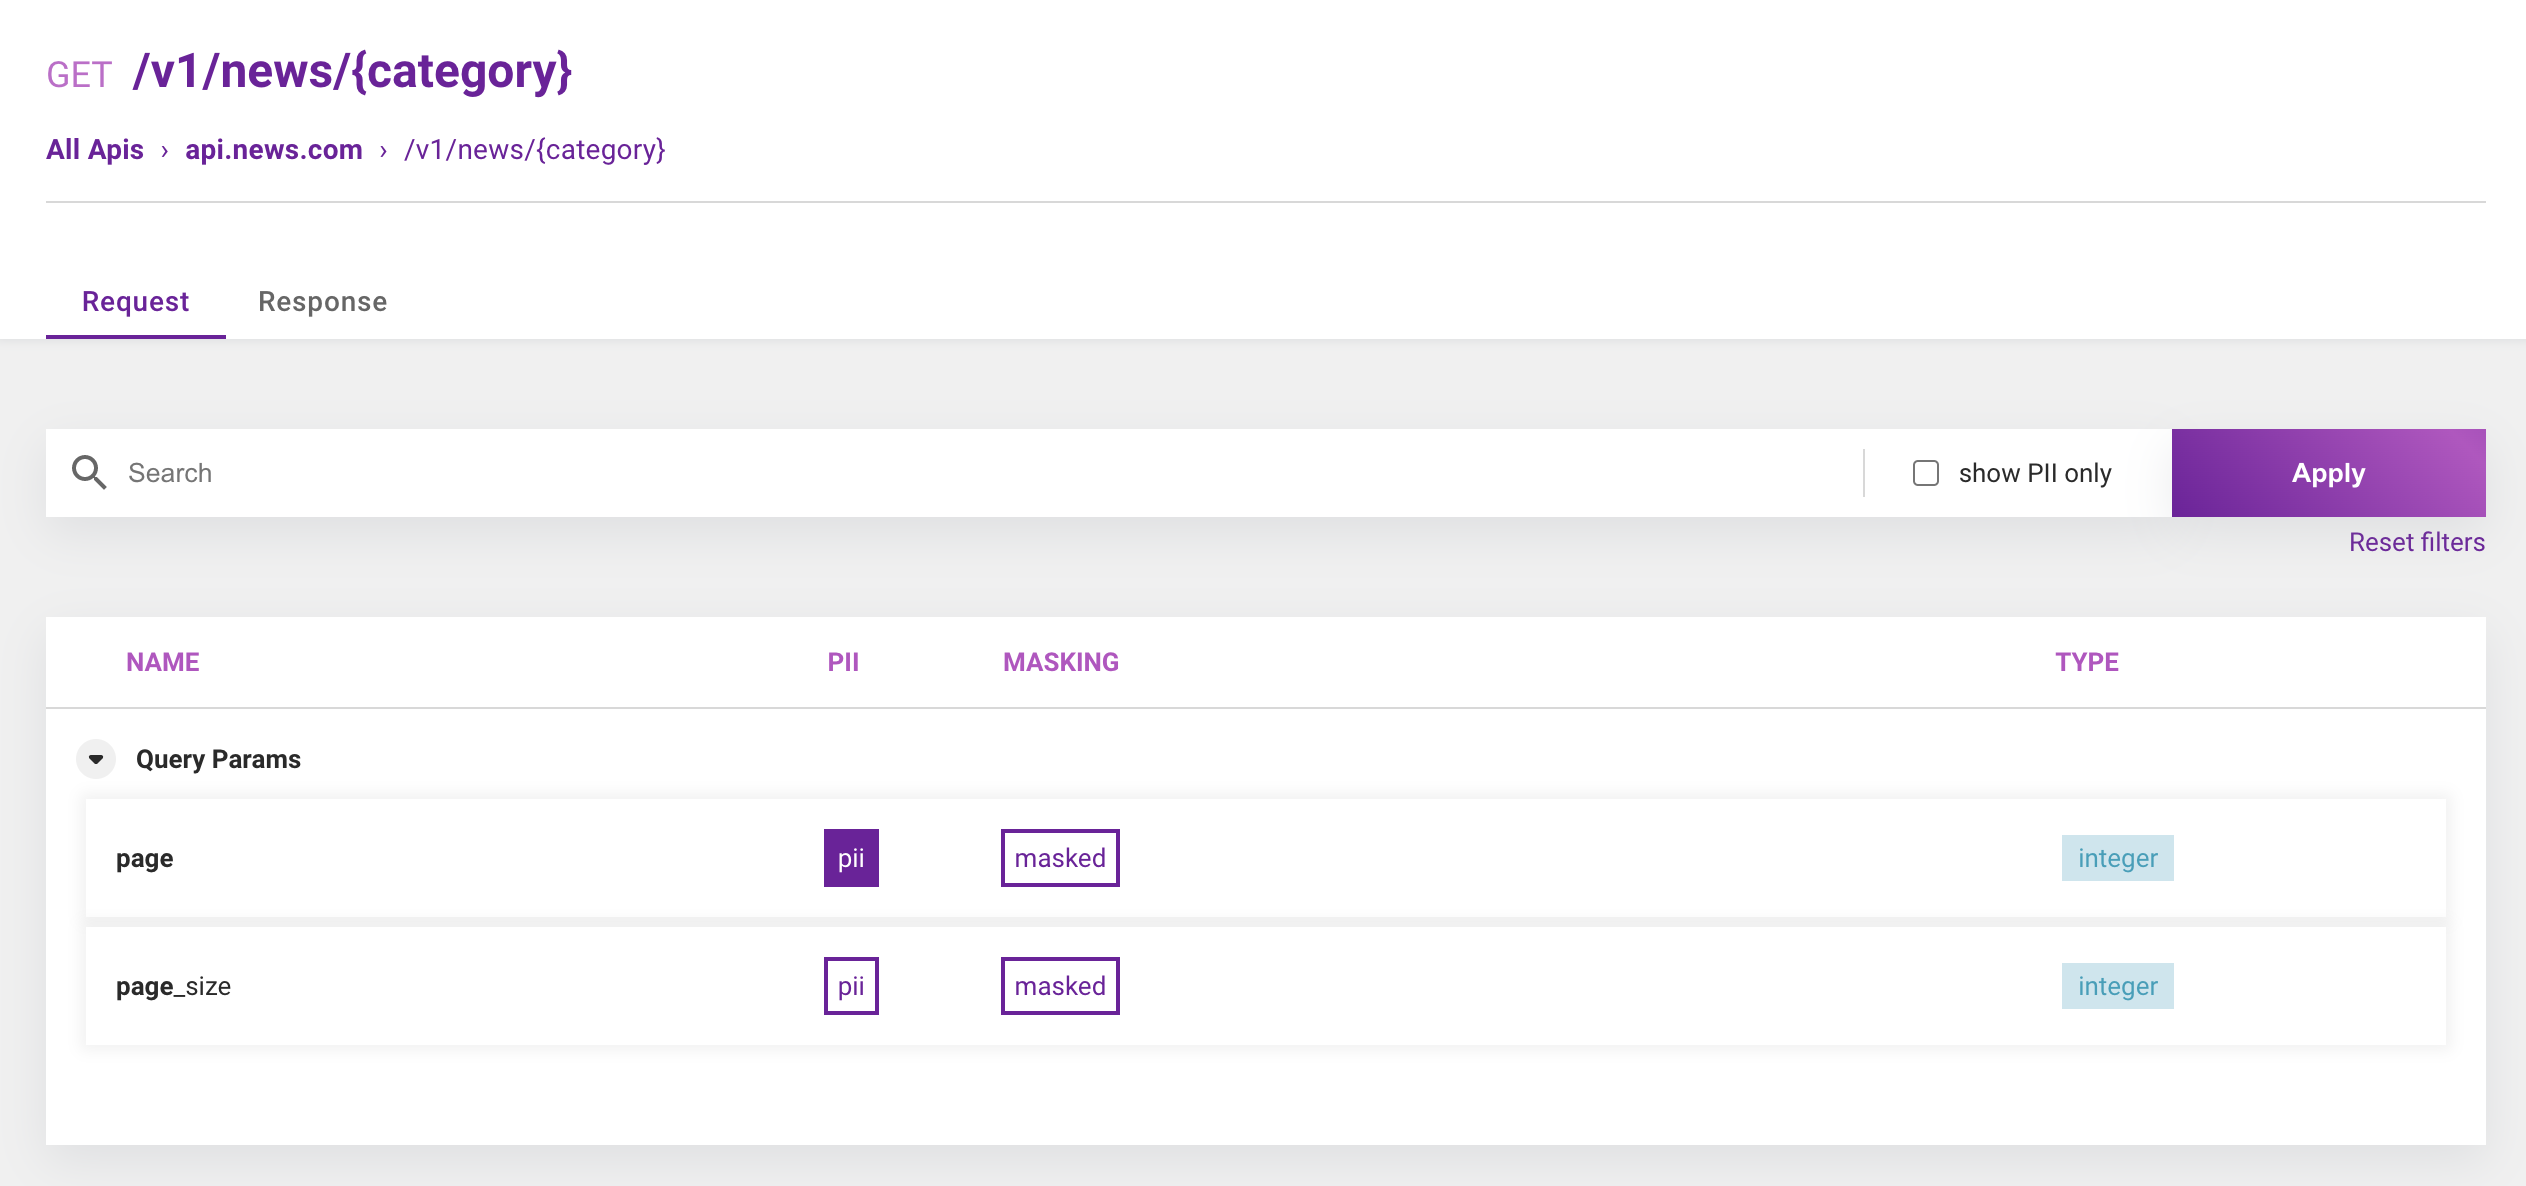Screen dimensions: 2526x1186
Task: Click the integer type badge for page
Action: [x=2117, y=858]
